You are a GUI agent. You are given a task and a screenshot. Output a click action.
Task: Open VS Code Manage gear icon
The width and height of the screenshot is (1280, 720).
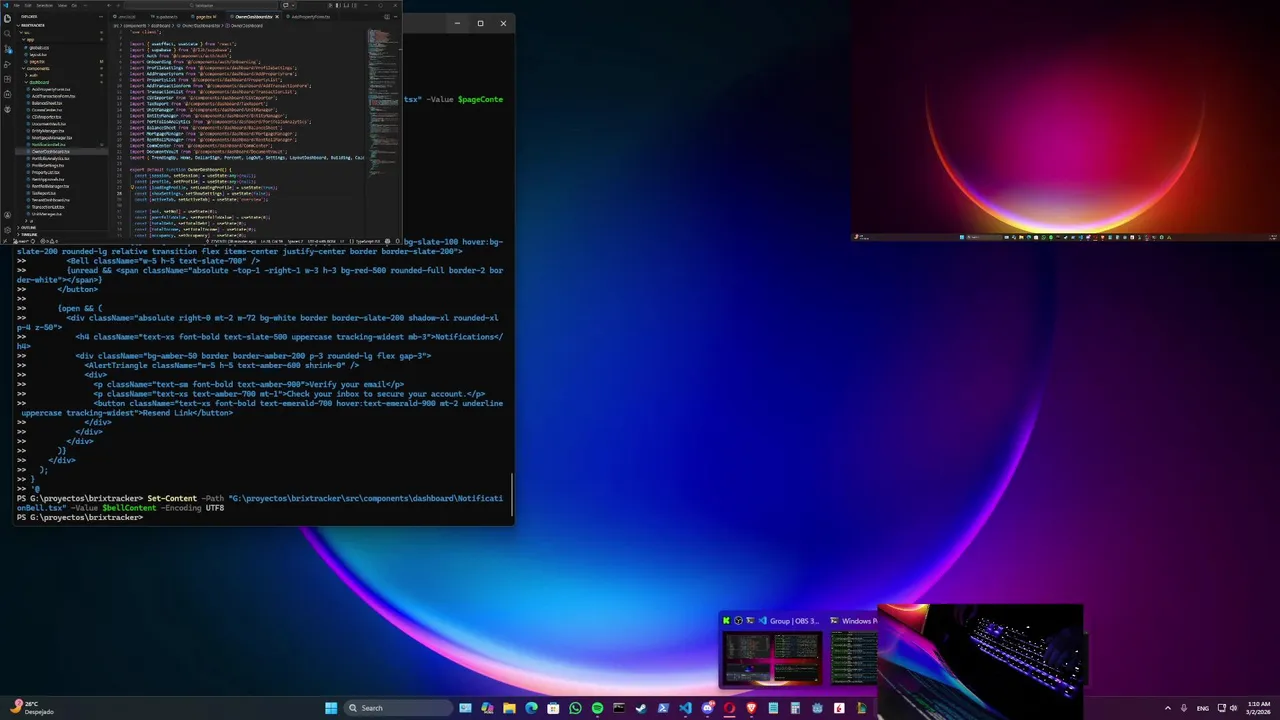pos(7,230)
